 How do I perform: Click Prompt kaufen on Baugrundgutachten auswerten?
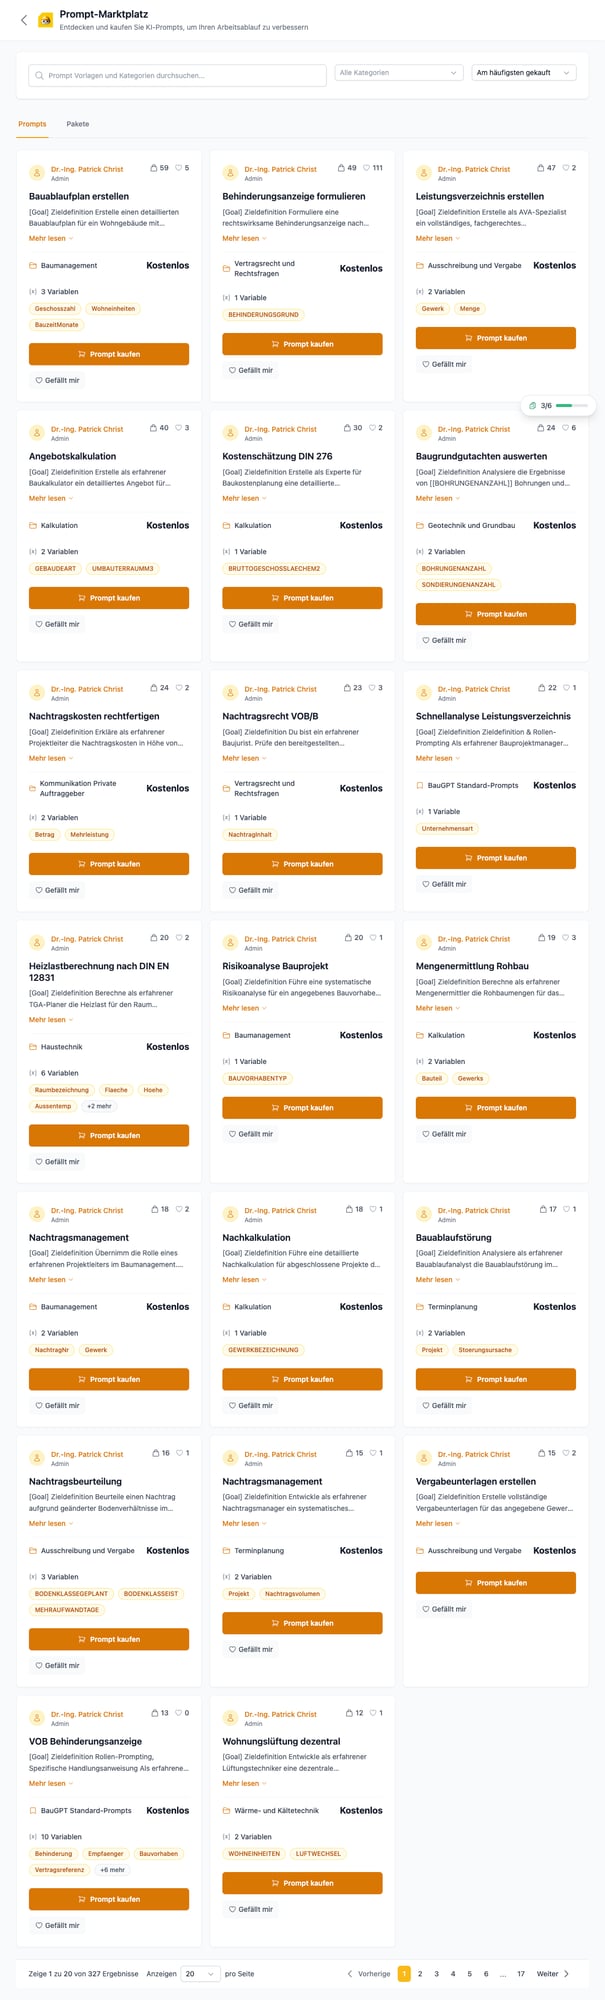click(495, 614)
